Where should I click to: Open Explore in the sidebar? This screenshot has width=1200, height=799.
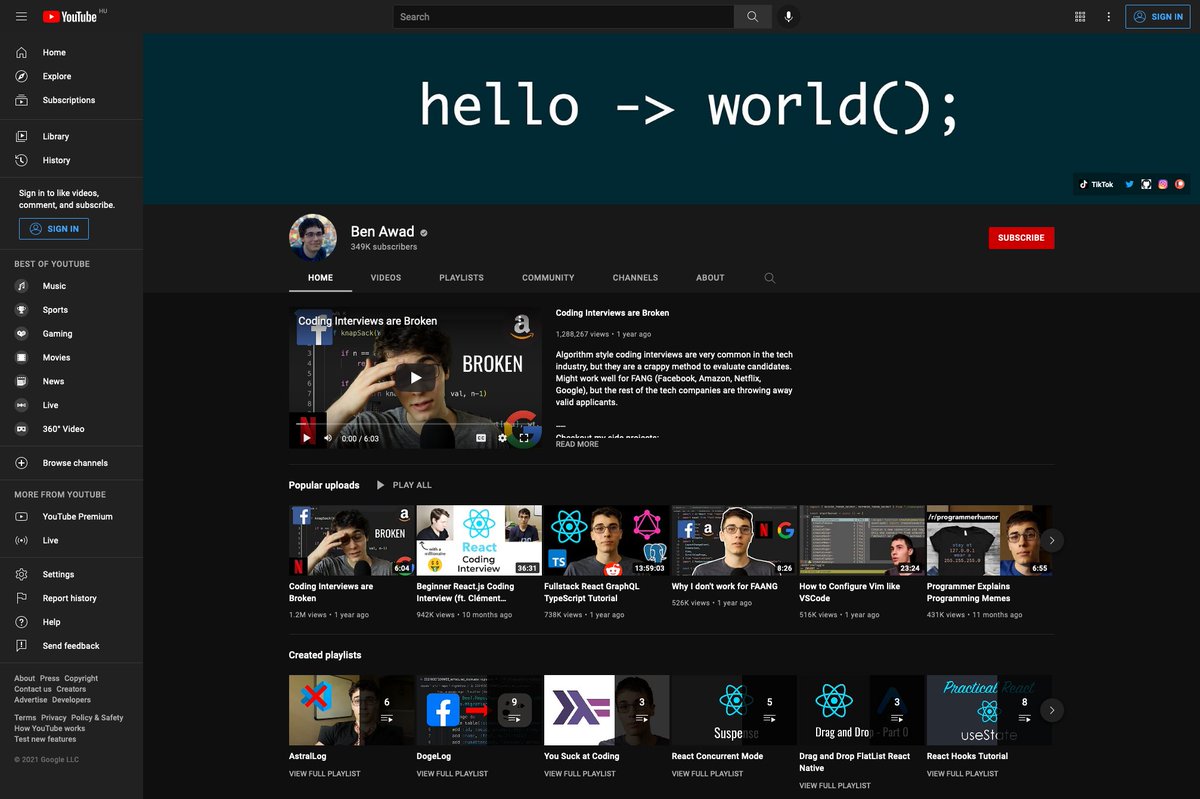71,76
